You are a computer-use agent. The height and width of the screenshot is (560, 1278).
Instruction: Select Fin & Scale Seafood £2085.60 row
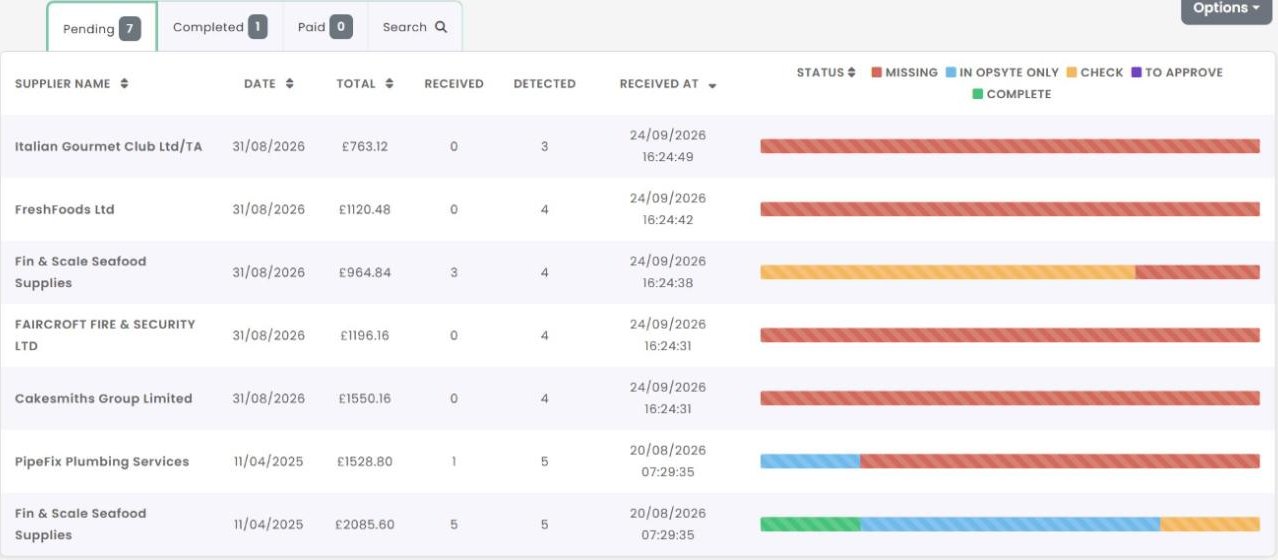tap(638, 524)
